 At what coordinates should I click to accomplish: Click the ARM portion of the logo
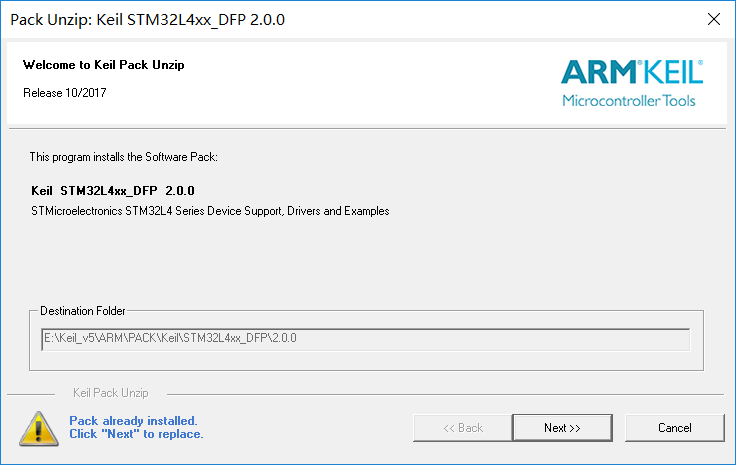598,72
